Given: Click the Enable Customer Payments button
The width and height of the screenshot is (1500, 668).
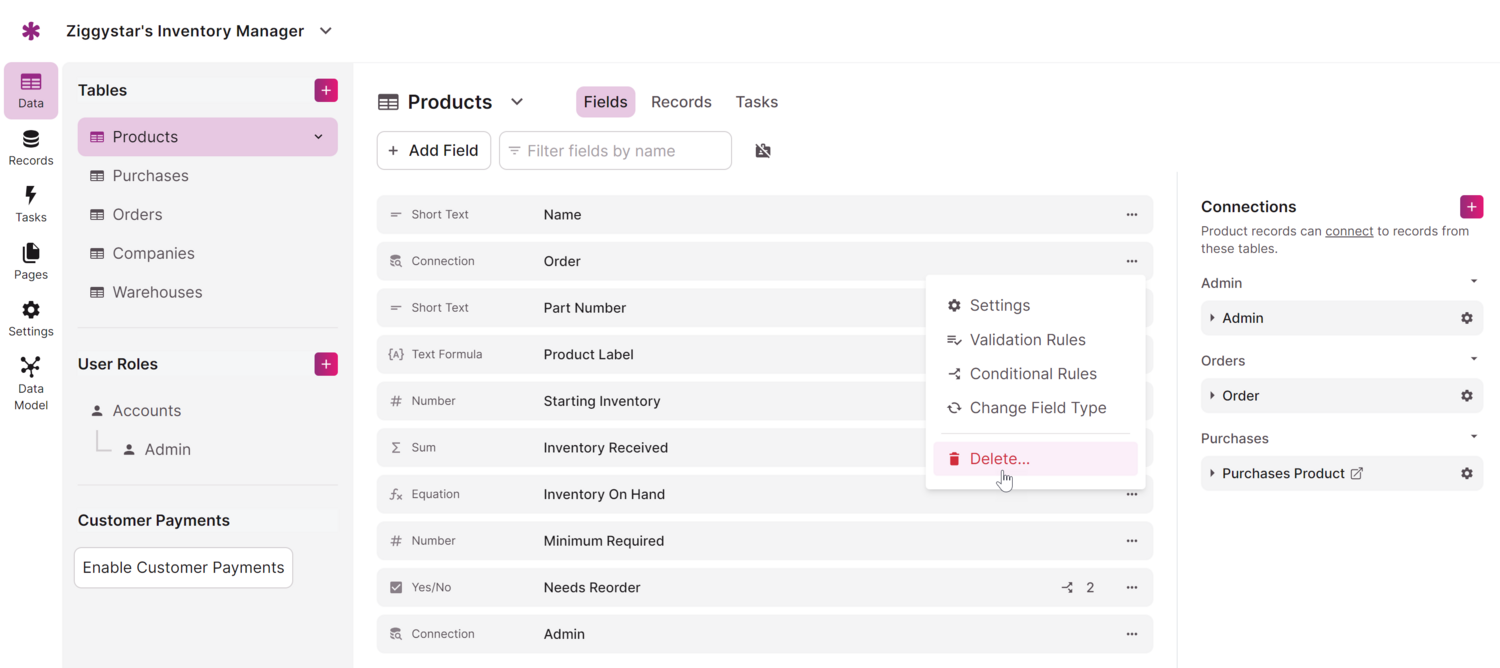Looking at the screenshot, I should pyautogui.click(x=183, y=568).
